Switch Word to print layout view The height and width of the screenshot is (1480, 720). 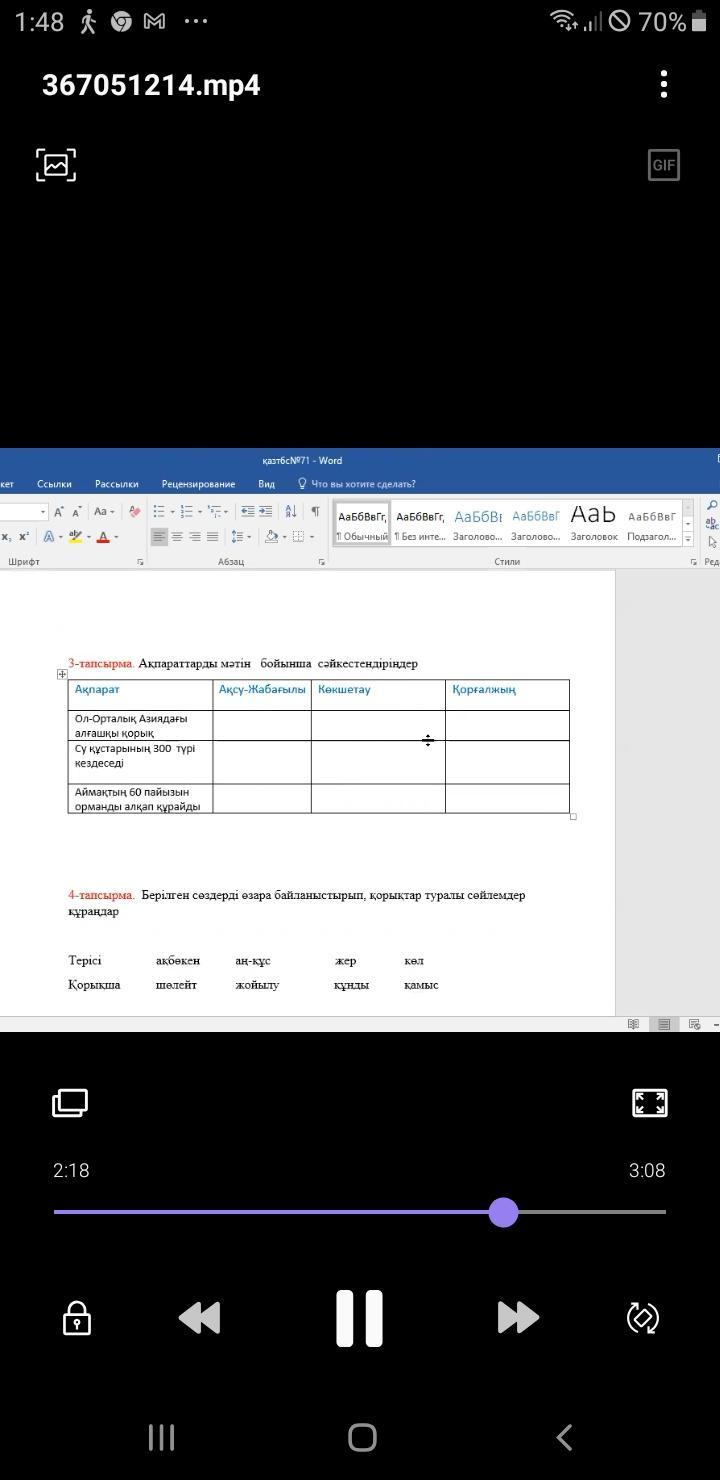(x=663, y=1024)
